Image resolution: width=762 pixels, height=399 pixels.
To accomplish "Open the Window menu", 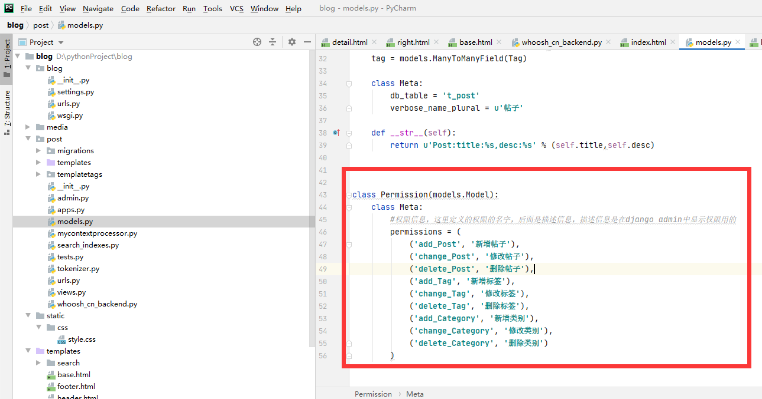I will point(264,8).
